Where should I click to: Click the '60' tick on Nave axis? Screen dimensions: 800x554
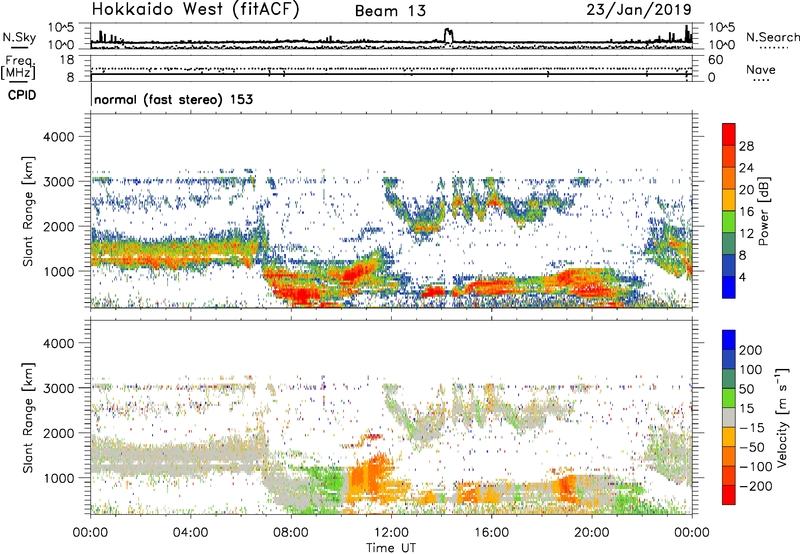pyautogui.click(x=715, y=60)
